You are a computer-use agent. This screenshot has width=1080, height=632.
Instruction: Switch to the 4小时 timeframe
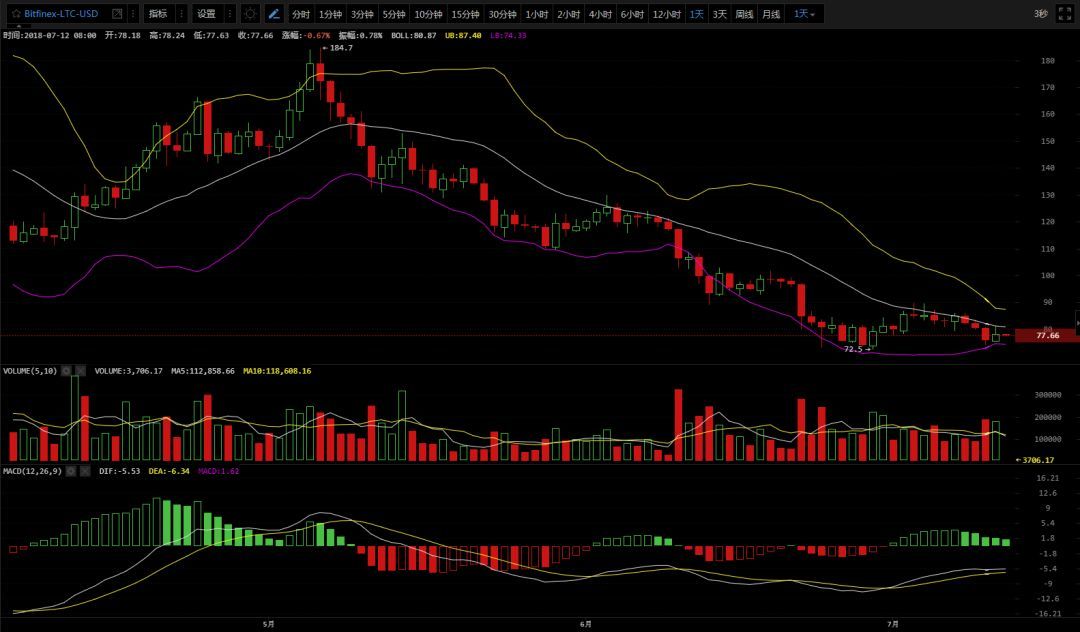point(600,14)
